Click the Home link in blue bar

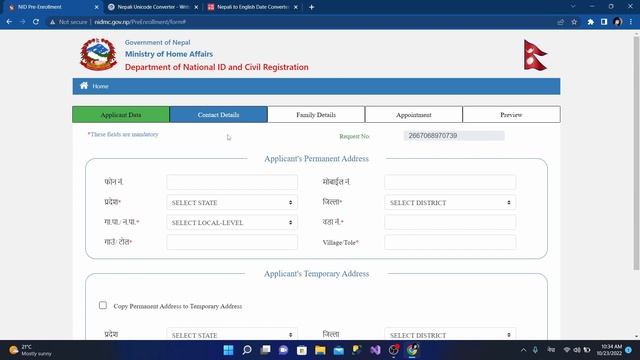point(100,86)
